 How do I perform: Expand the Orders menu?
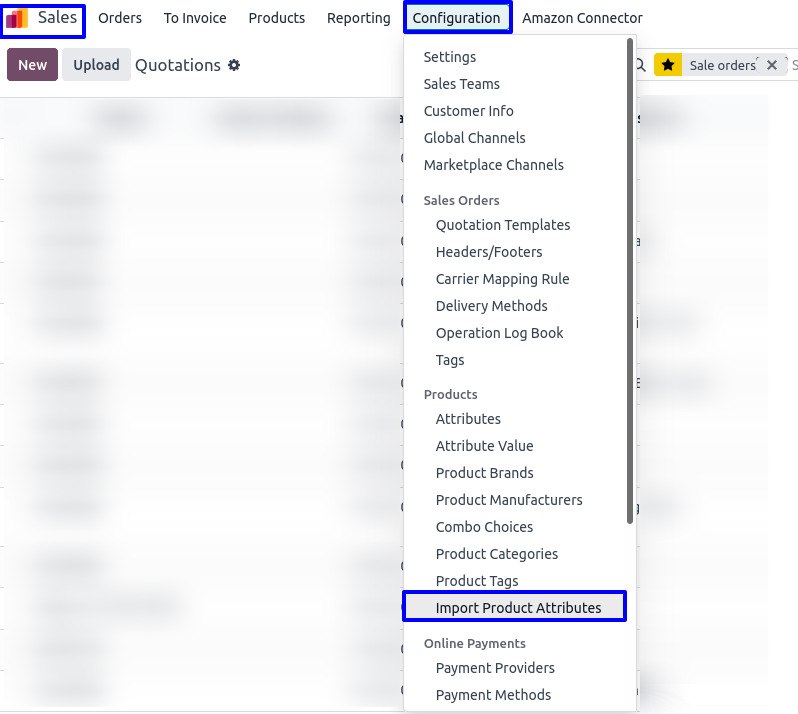(x=120, y=18)
